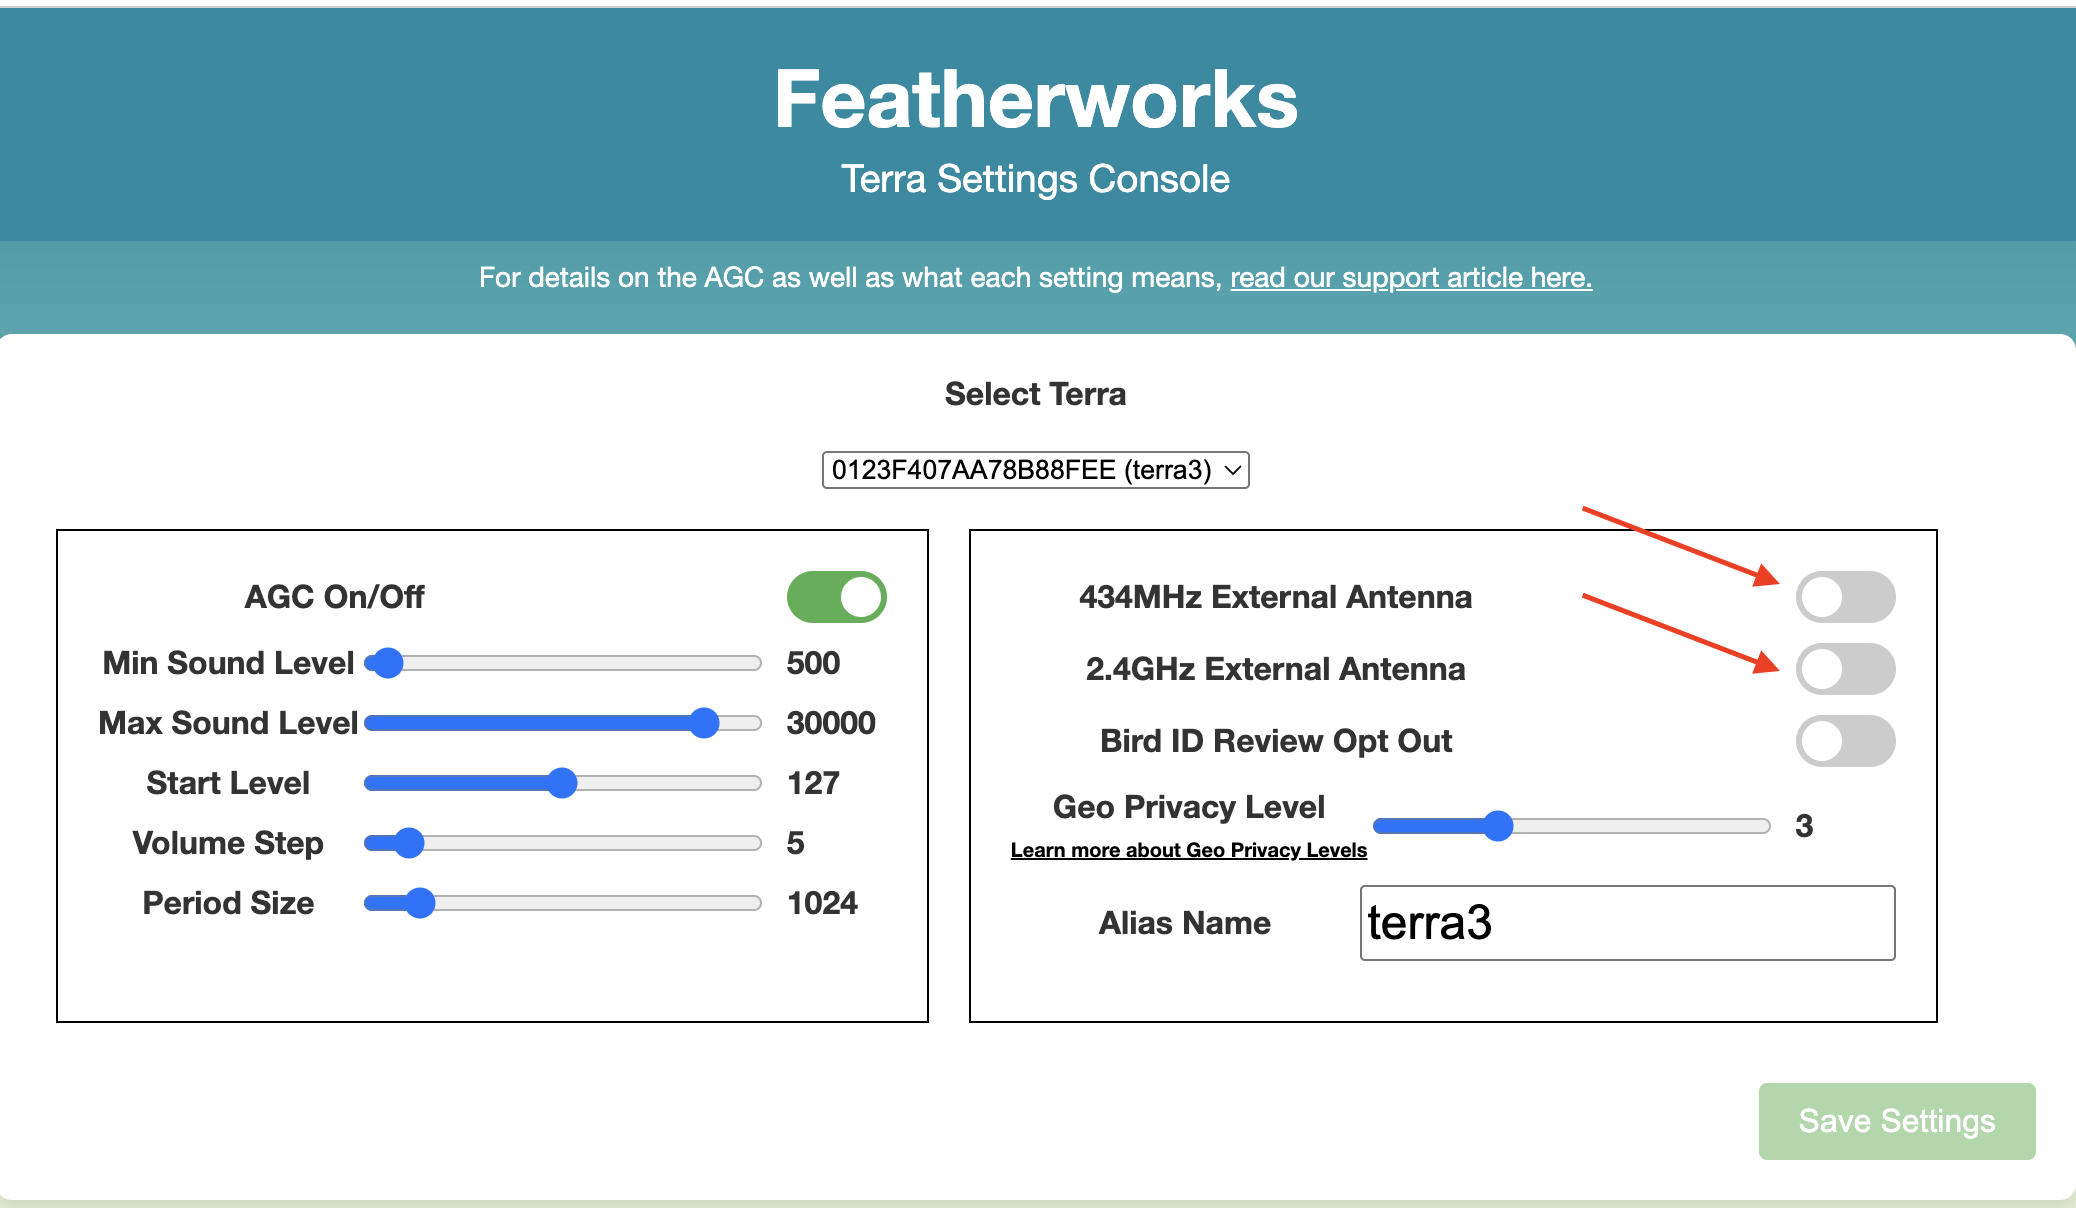
Task: Click the Min Sound Level slider
Action: pos(563,663)
